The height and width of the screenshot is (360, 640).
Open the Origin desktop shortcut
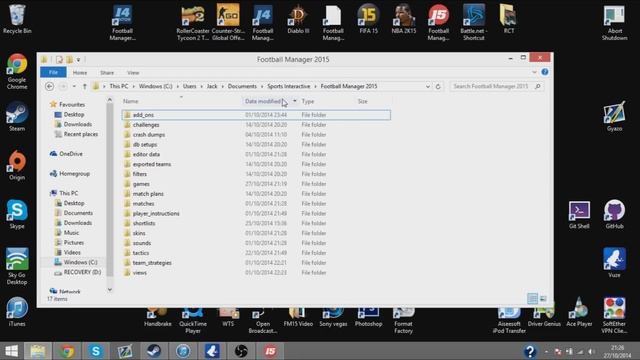pos(17,165)
